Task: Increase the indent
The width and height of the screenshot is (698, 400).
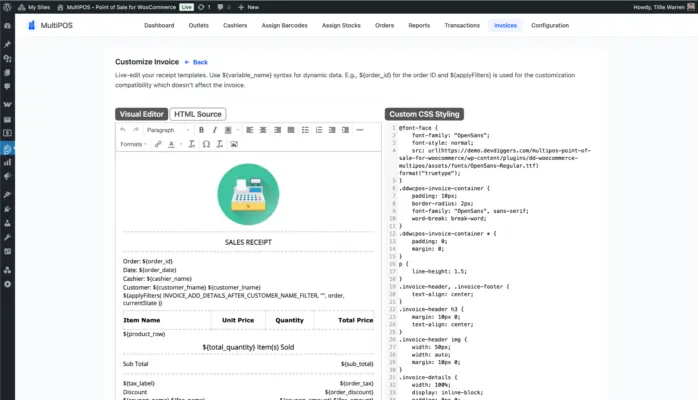Action: click(345, 130)
